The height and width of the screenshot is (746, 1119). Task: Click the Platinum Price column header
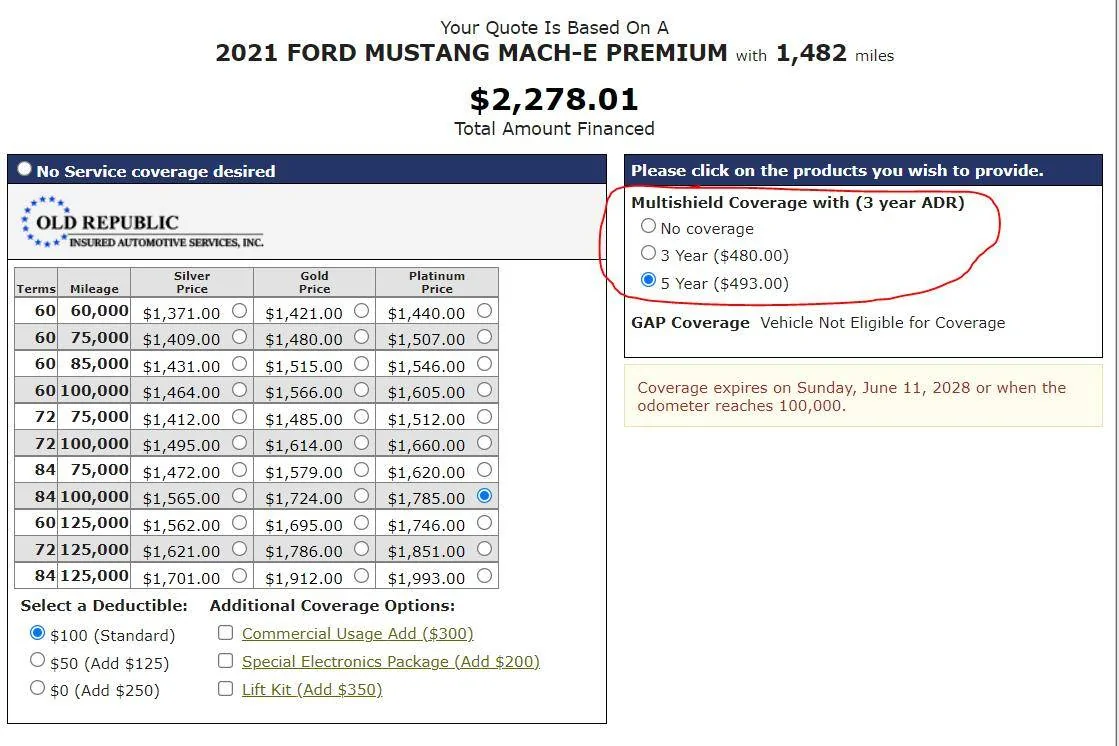437,282
